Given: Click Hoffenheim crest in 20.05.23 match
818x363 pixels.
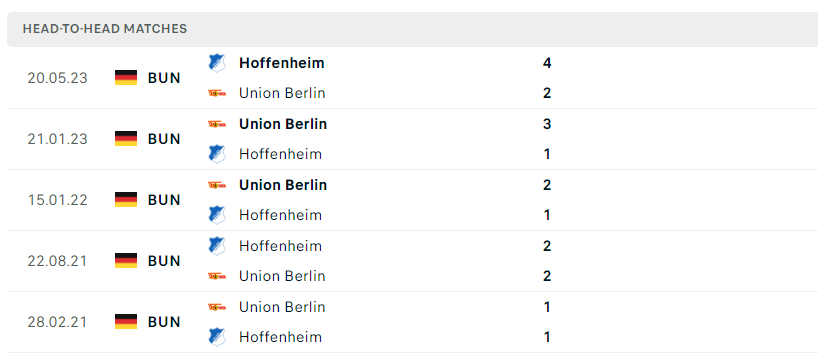Looking at the screenshot, I should pos(216,63).
